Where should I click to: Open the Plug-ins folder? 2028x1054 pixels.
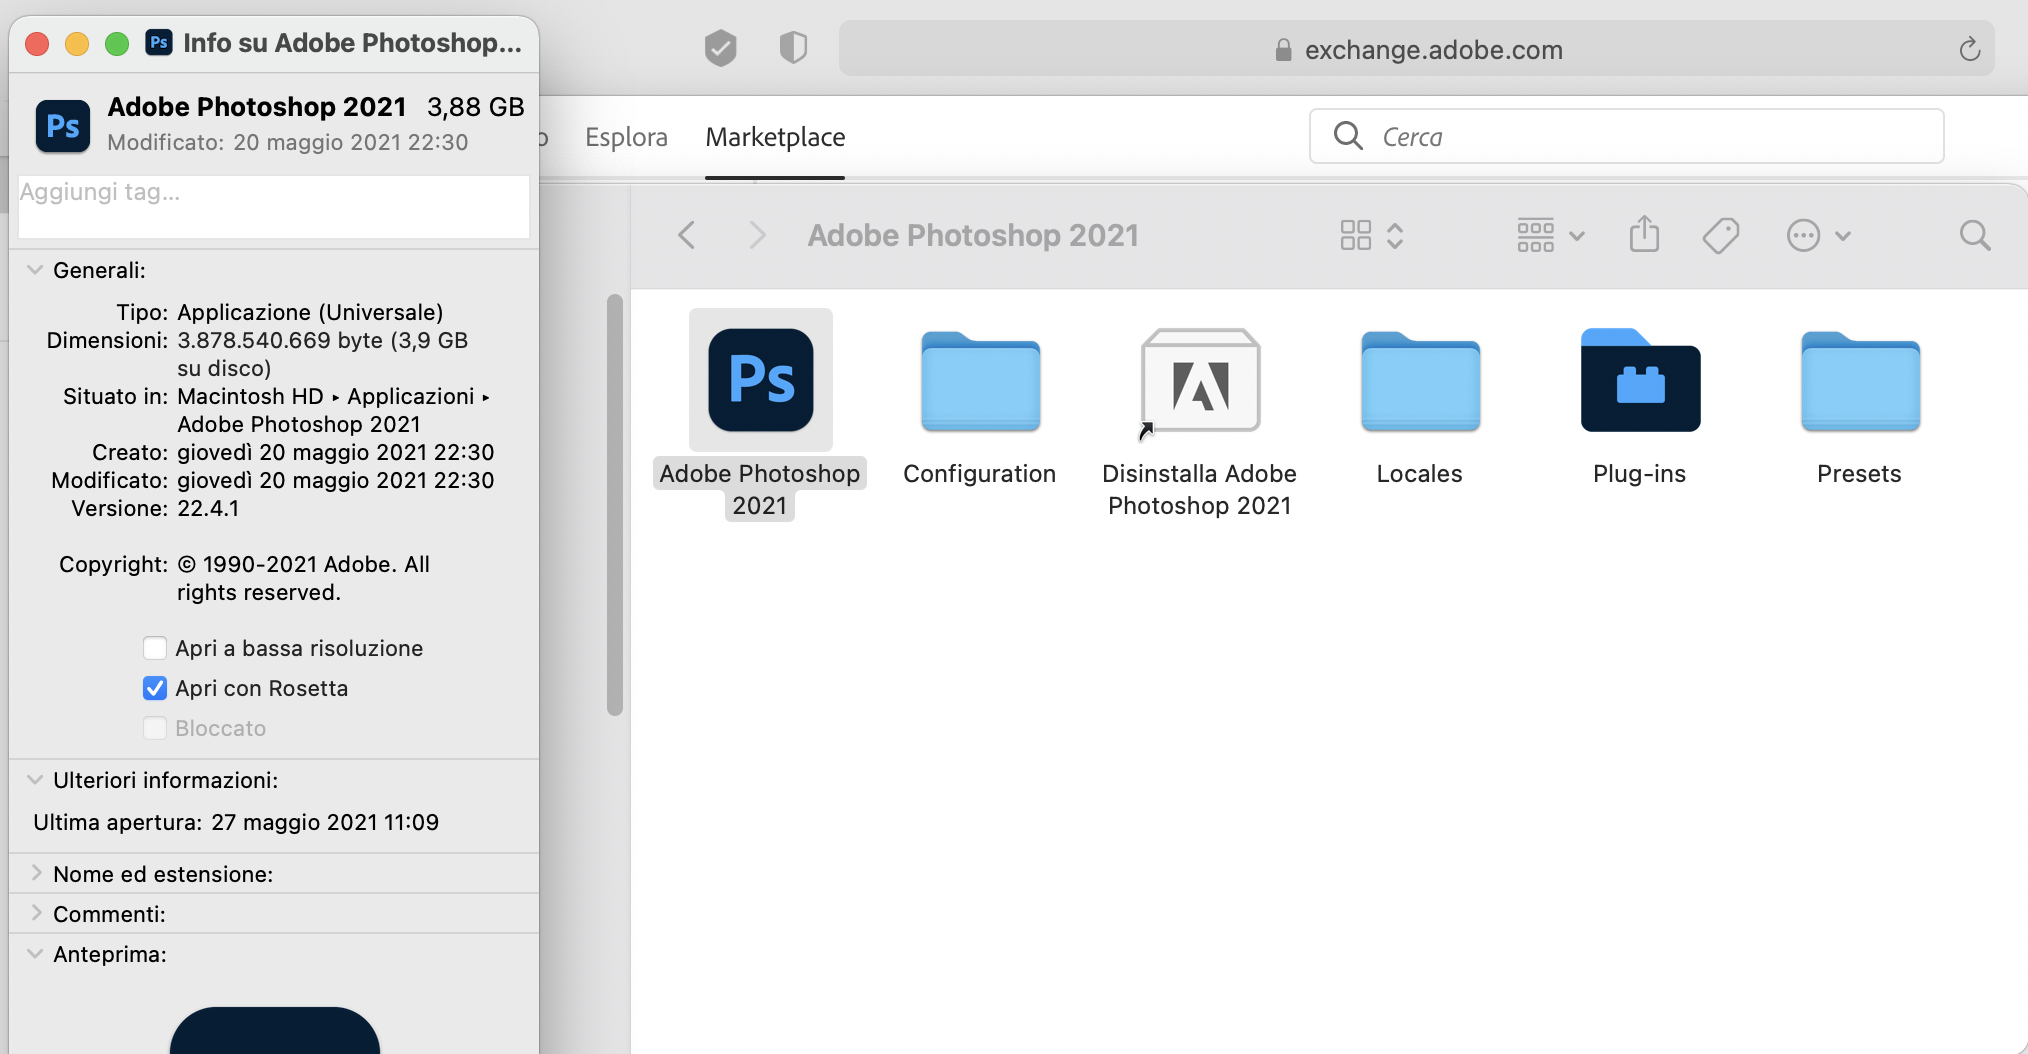pyautogui.click(x=1640, y=380)
